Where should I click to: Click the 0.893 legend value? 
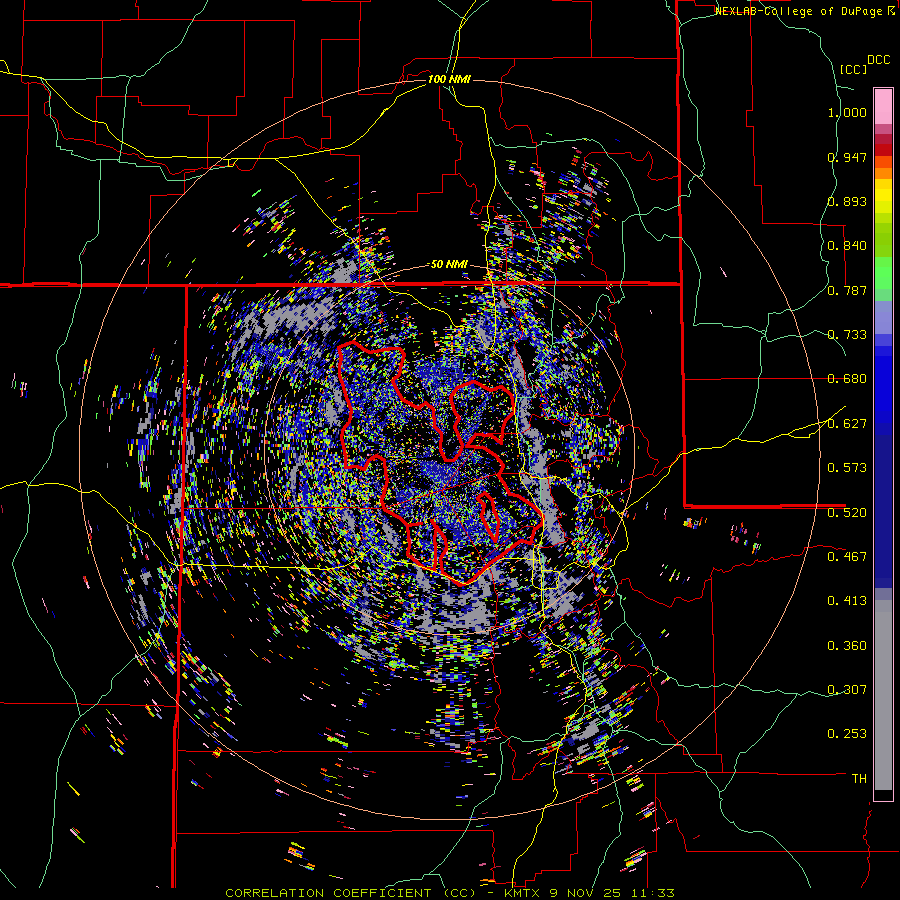pyautogui.click(x=847, y=201)
